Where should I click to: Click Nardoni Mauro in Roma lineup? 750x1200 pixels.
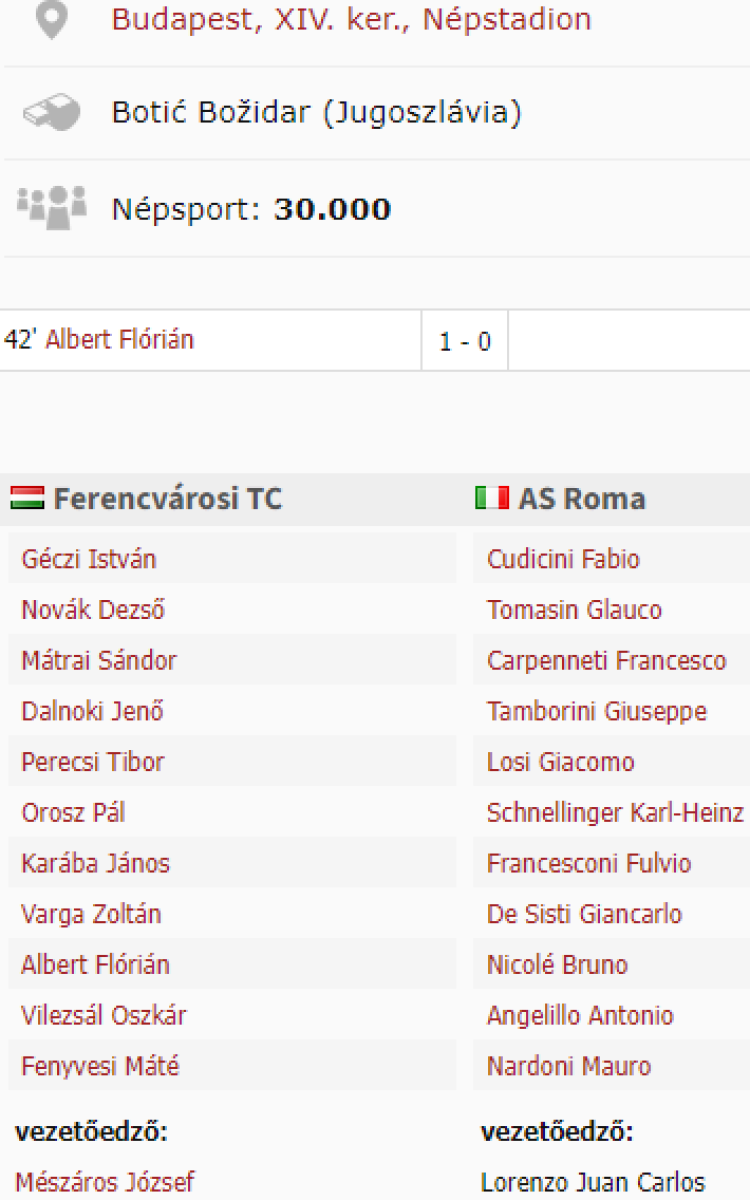568,1066
